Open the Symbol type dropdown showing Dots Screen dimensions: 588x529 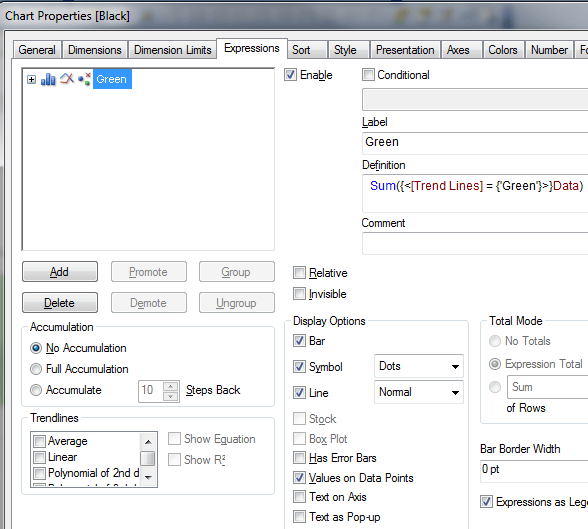(x=419, y=366)
